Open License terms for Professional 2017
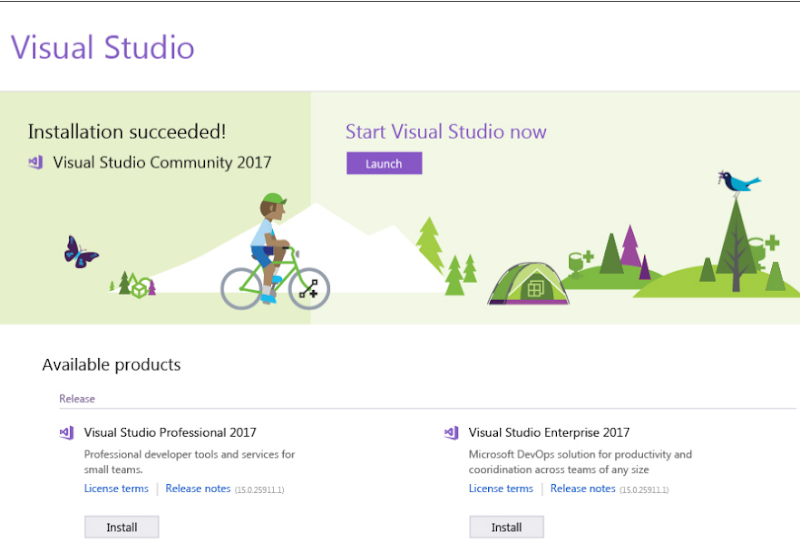Viewport: 800px width, 552px height. tap(116, 488)
